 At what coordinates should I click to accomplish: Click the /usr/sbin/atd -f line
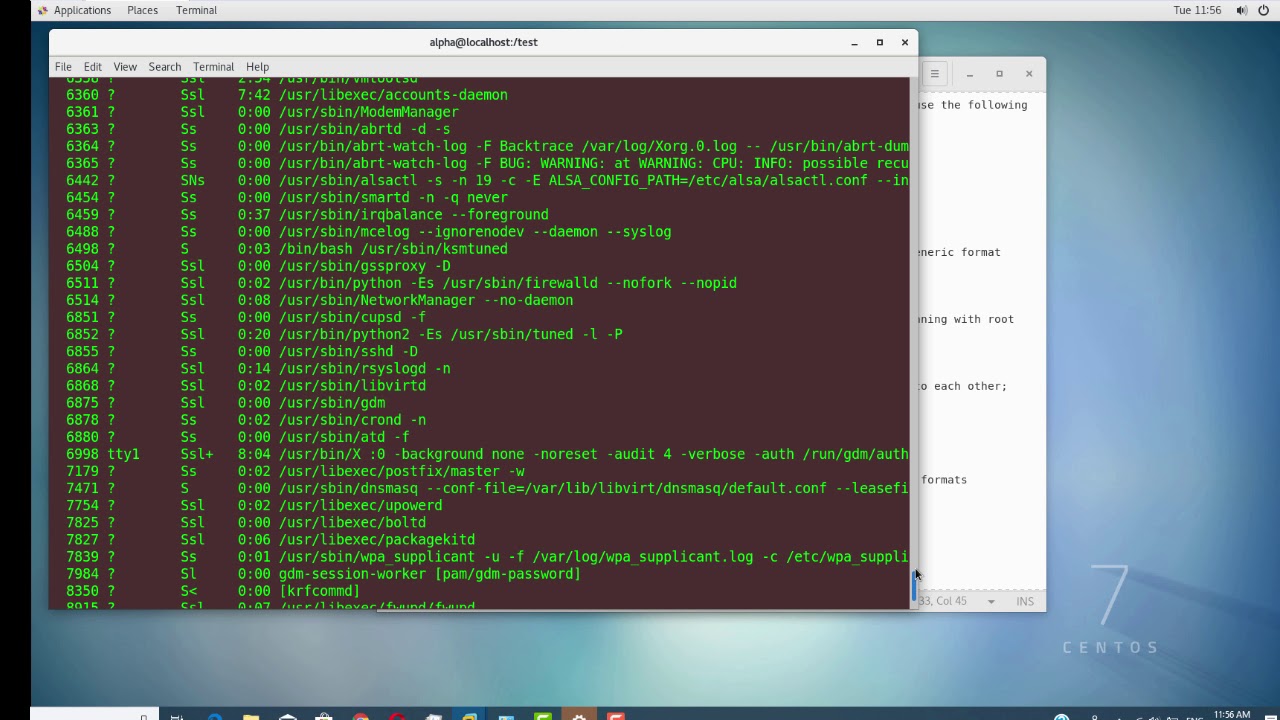click(238, 437)
